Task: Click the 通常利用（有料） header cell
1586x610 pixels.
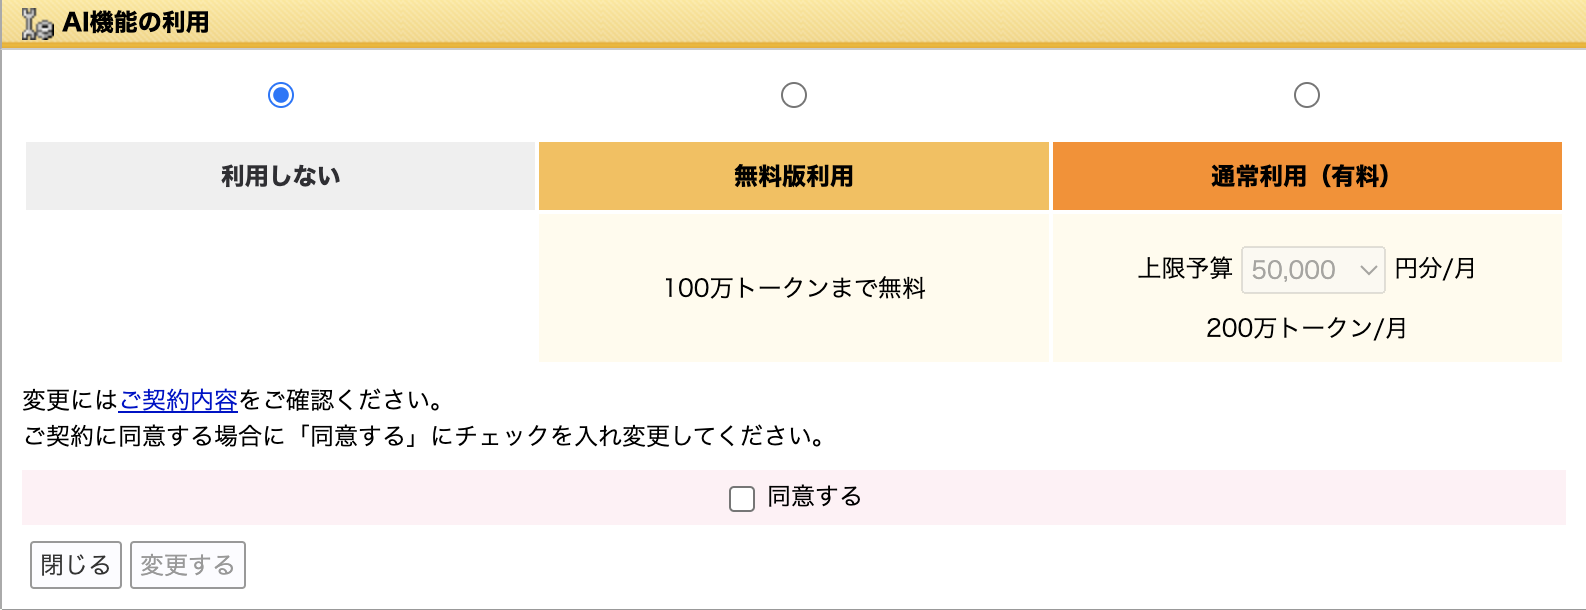Action: [x=1307, y=176]
